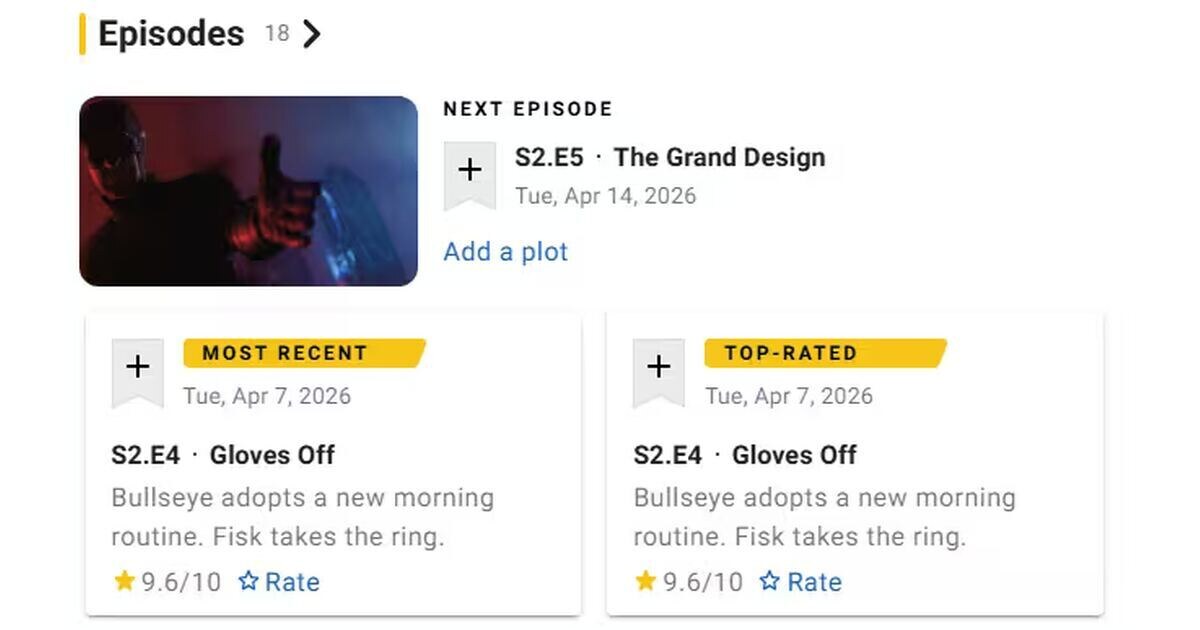Click the Add a plot link
Image resolution: width=1200 pixels, height=630 pixels.
[505, 252]
